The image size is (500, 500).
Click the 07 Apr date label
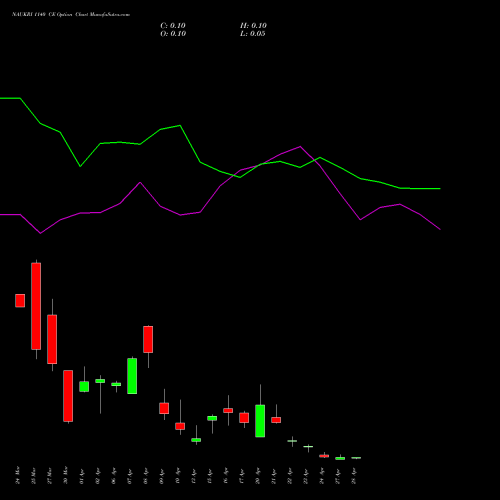tap(130, 476)
